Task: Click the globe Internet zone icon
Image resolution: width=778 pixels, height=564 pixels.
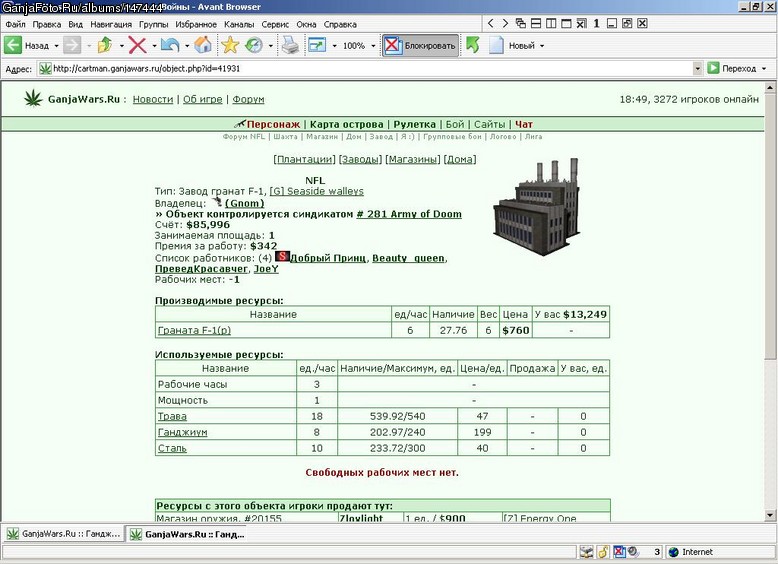Action: pyautogui.click(x=673, y=552)
